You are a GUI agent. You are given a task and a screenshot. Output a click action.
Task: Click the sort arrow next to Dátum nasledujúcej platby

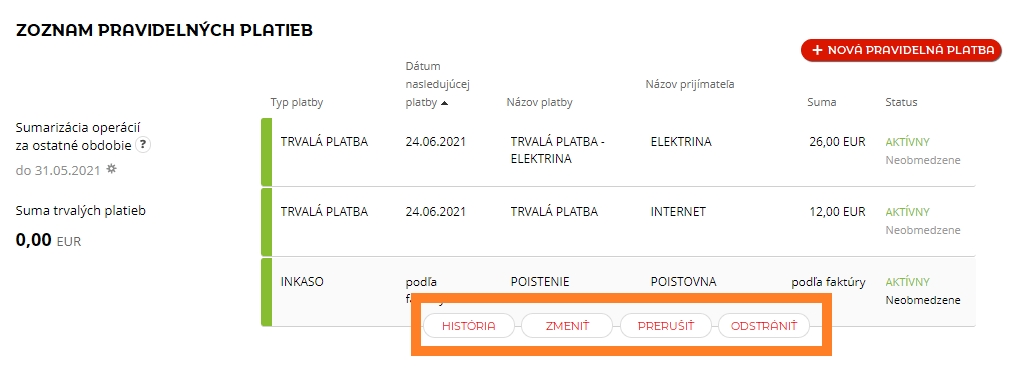coord(444,103)
